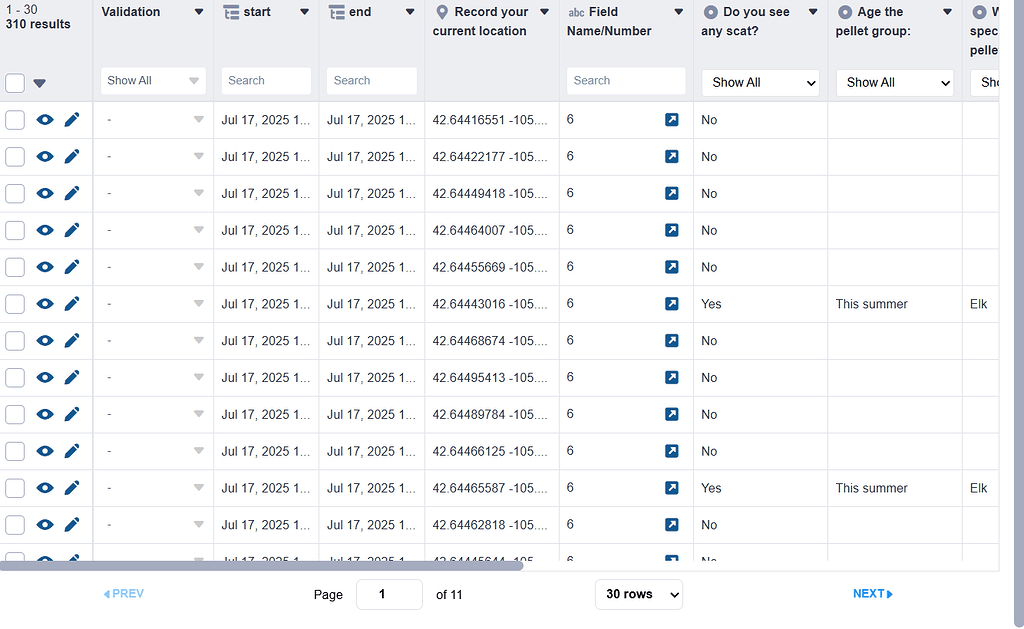Screen dimensions: 1024x629
Task: Open the scat question Show All filter
Action: (759, 80)
